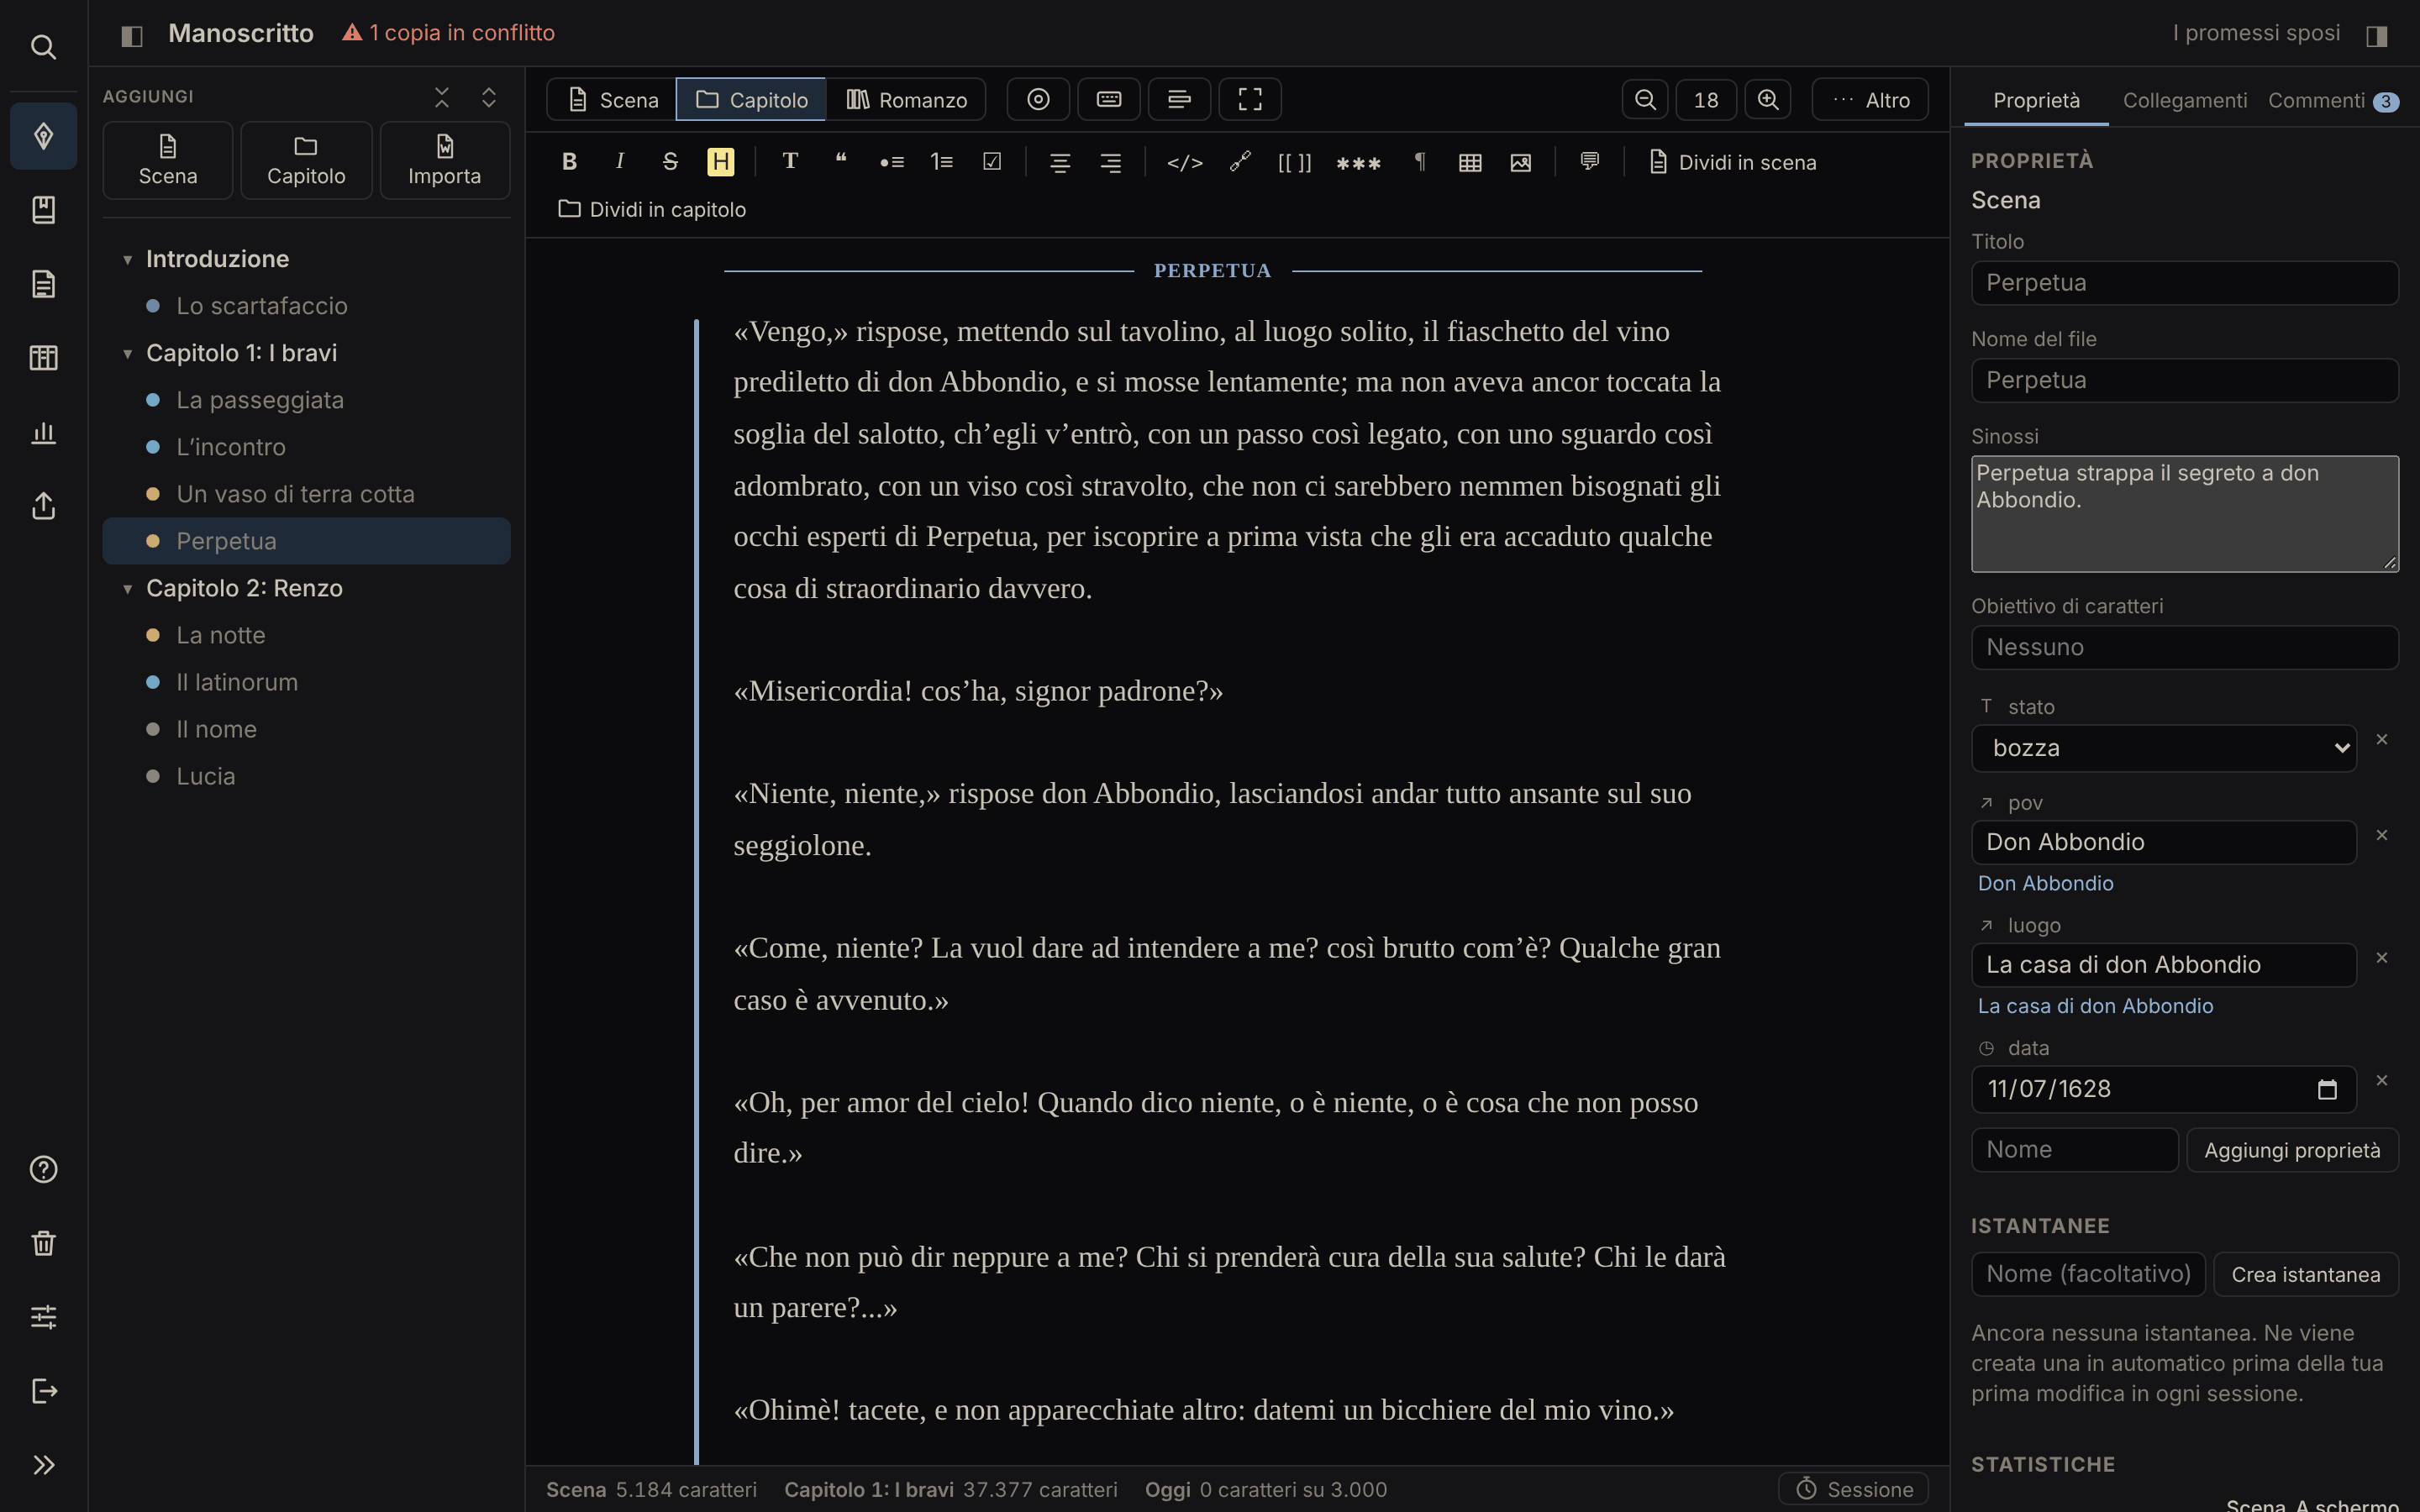This screenshot has width=2420, height=1512.
Task: Collapse Capitolo 2: Renzo
Action: click(x=128, y=589)
